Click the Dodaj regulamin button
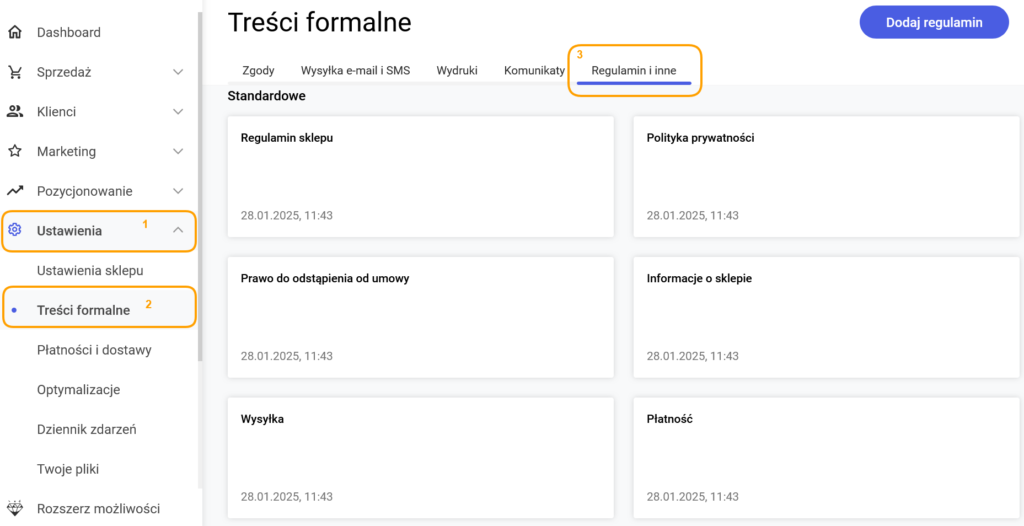 [x=934, y=22]
